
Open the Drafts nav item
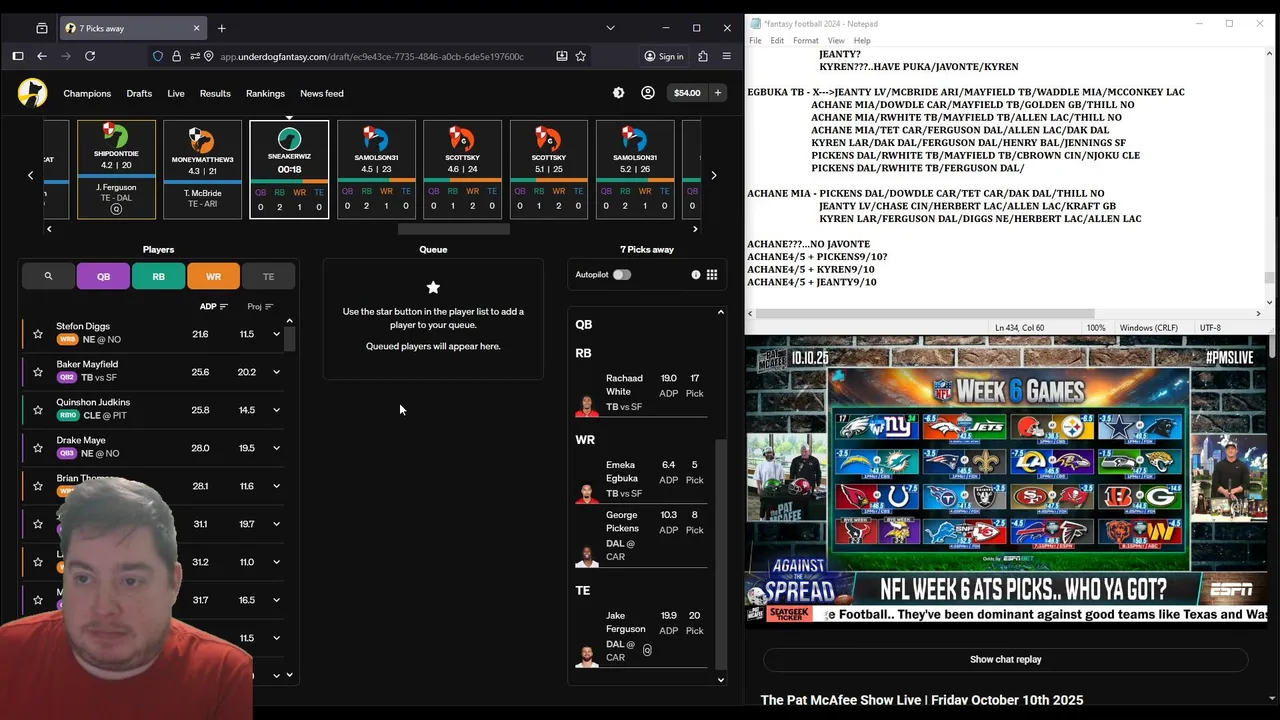point(139,93)
